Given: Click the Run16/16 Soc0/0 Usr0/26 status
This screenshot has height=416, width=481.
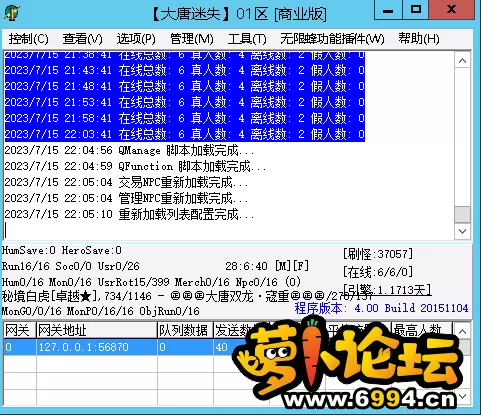Looking at the screenshot, I should point(71,266).
